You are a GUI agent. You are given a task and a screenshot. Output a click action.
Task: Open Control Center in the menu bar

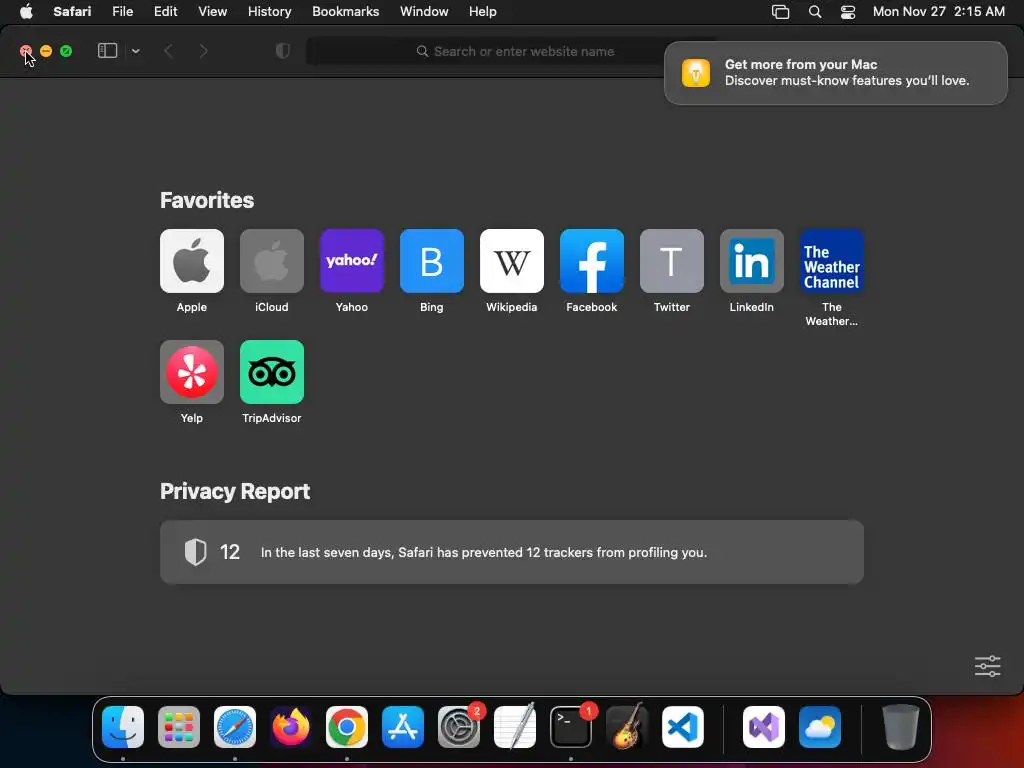click(x=848, y=11)
